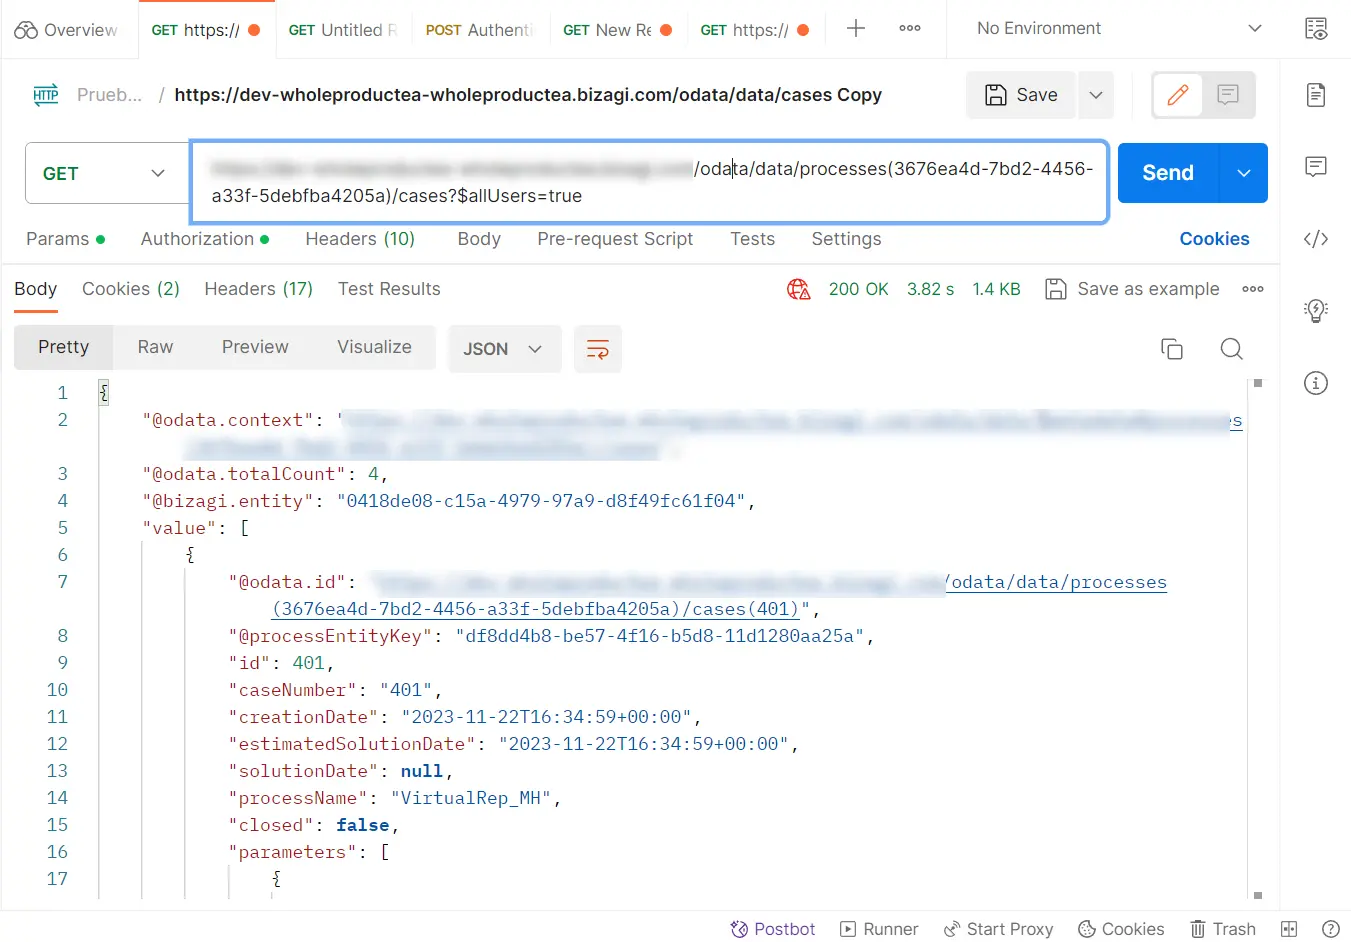Toggle line wrap in response

(598, 349)
